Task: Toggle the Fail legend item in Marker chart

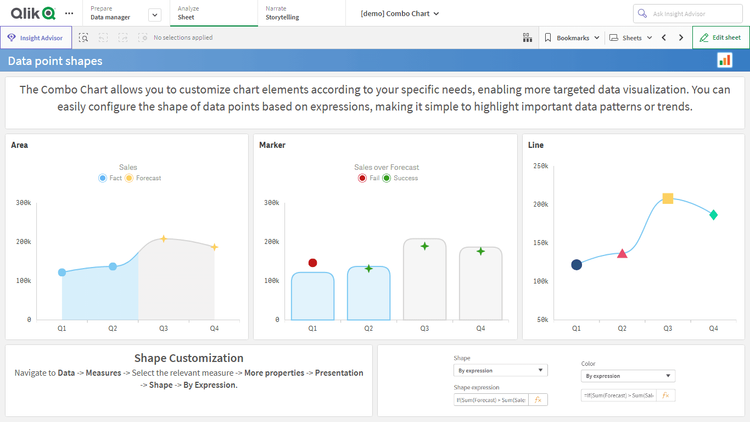Action: coord(368,177)
